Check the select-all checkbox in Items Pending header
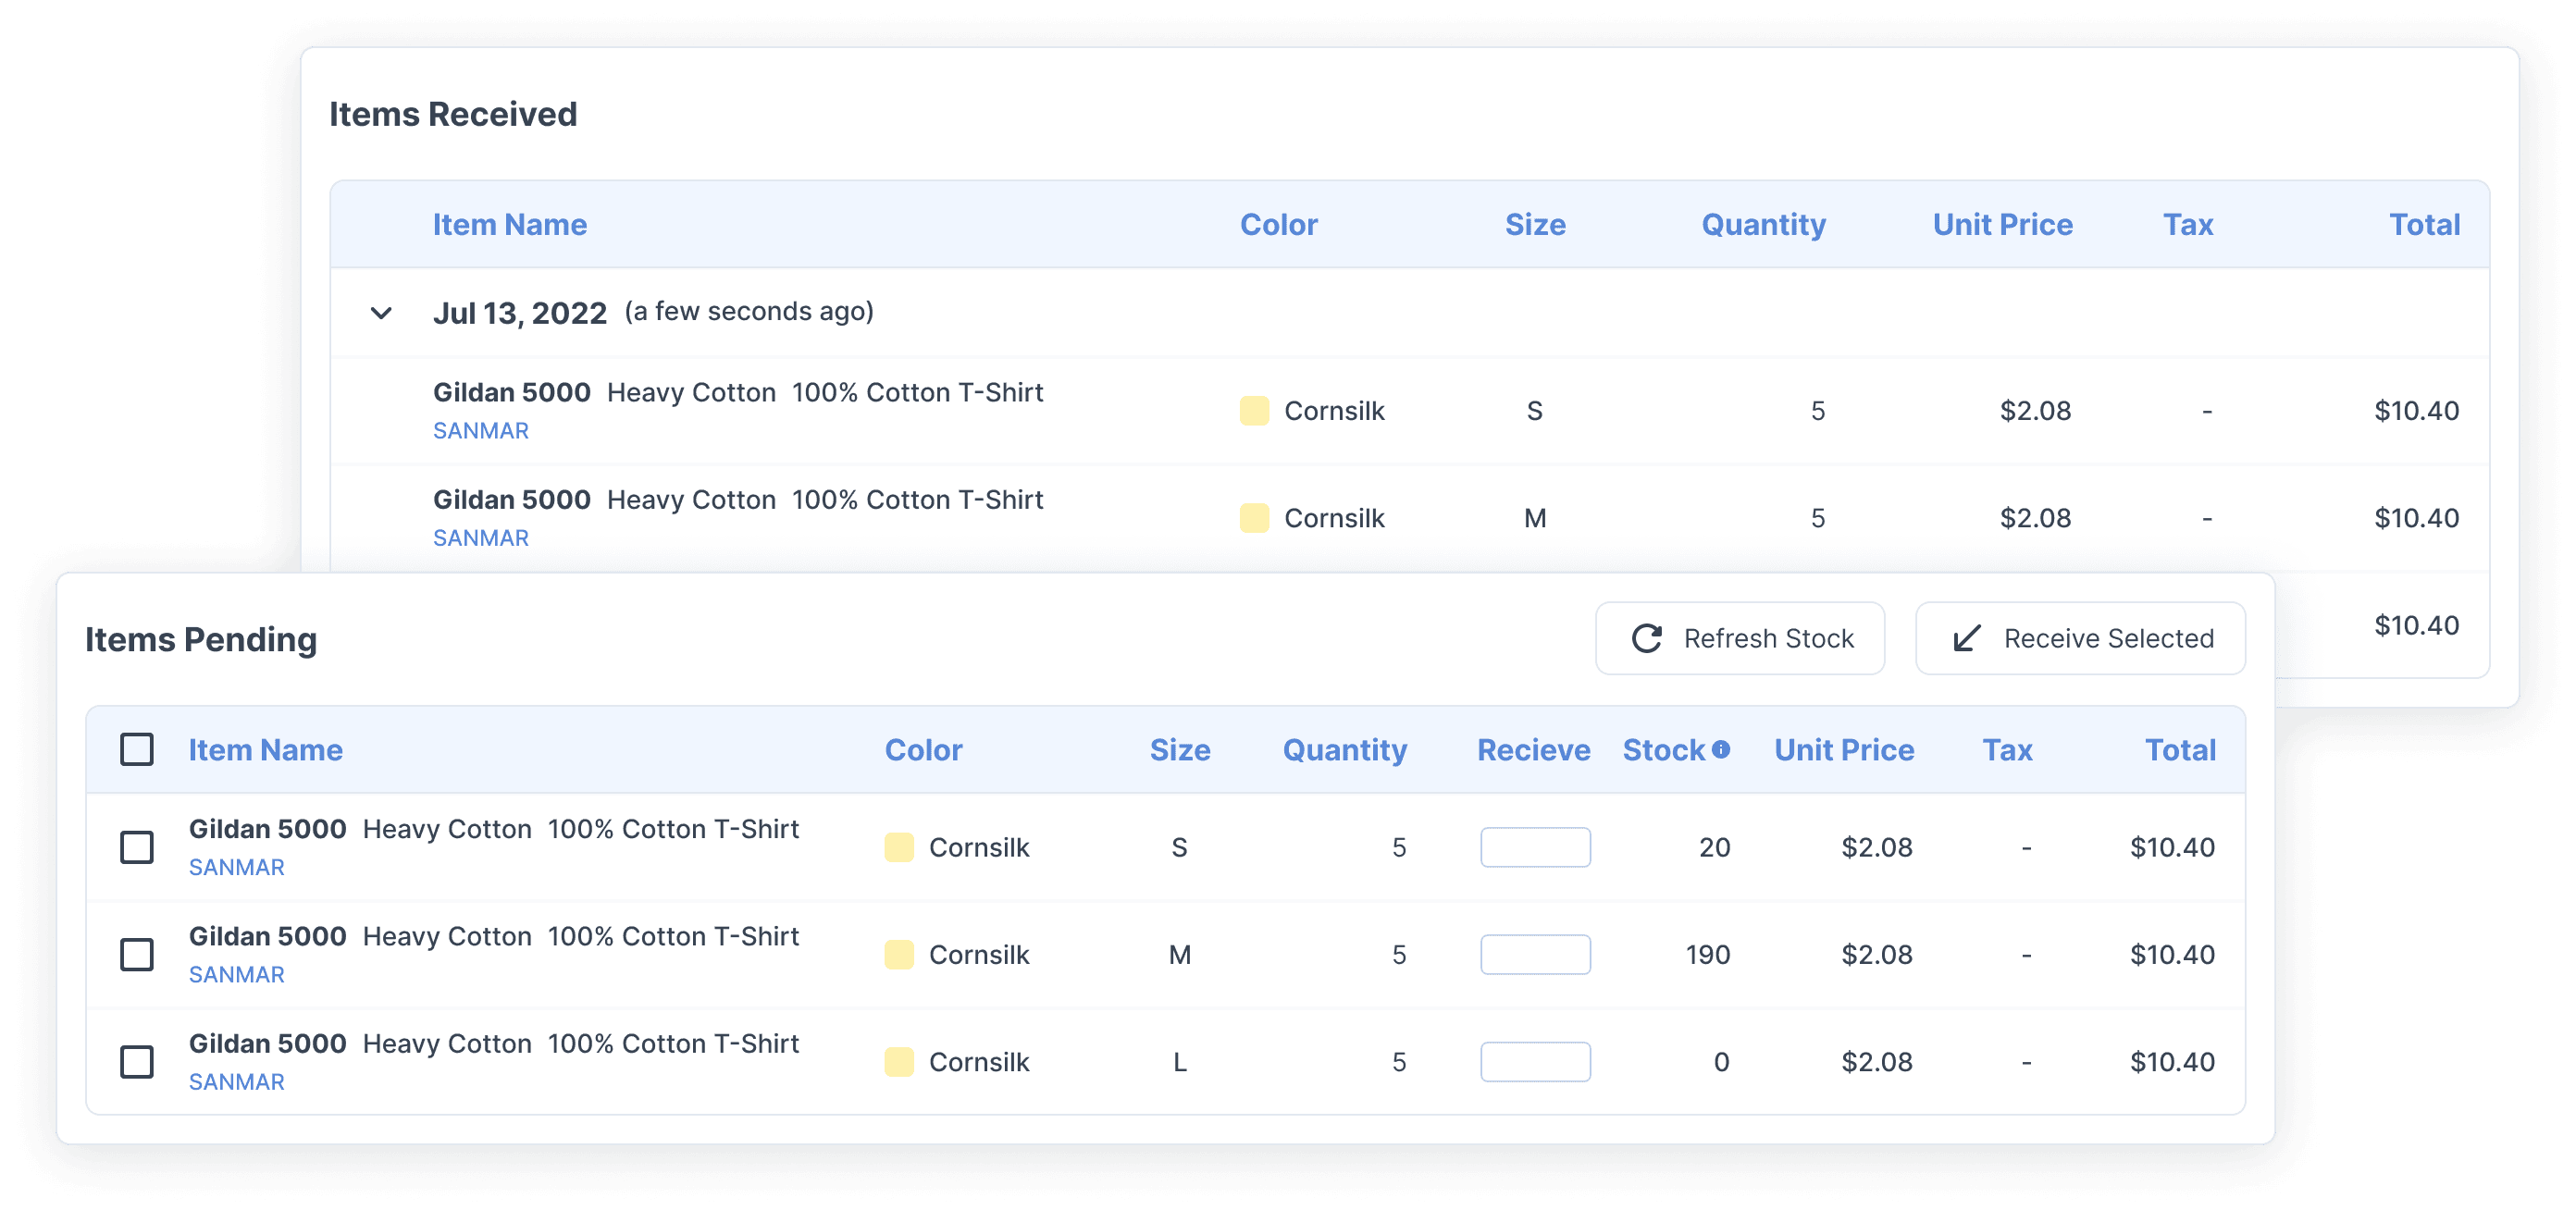This screenshot has height=1210, width=2576. [137, 748]
